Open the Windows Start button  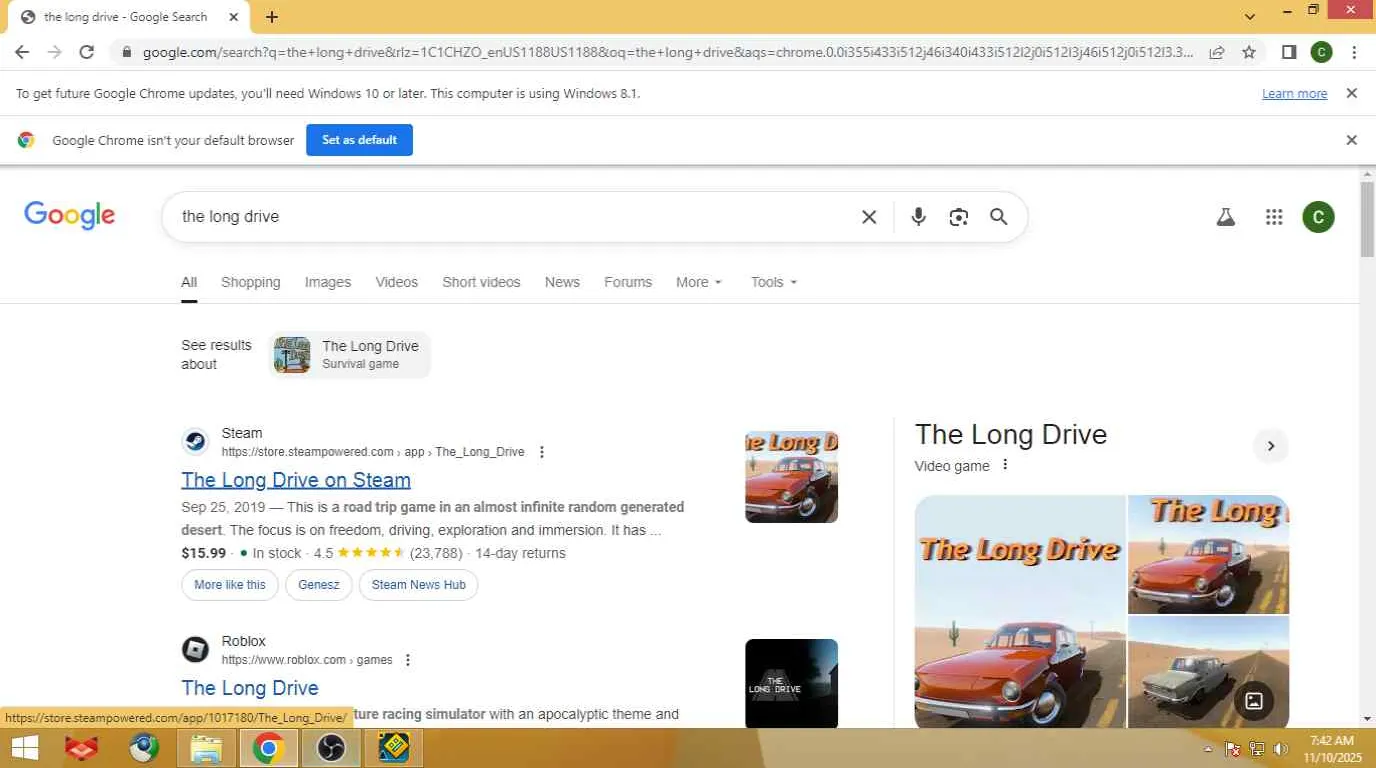(x=25, y=748)
